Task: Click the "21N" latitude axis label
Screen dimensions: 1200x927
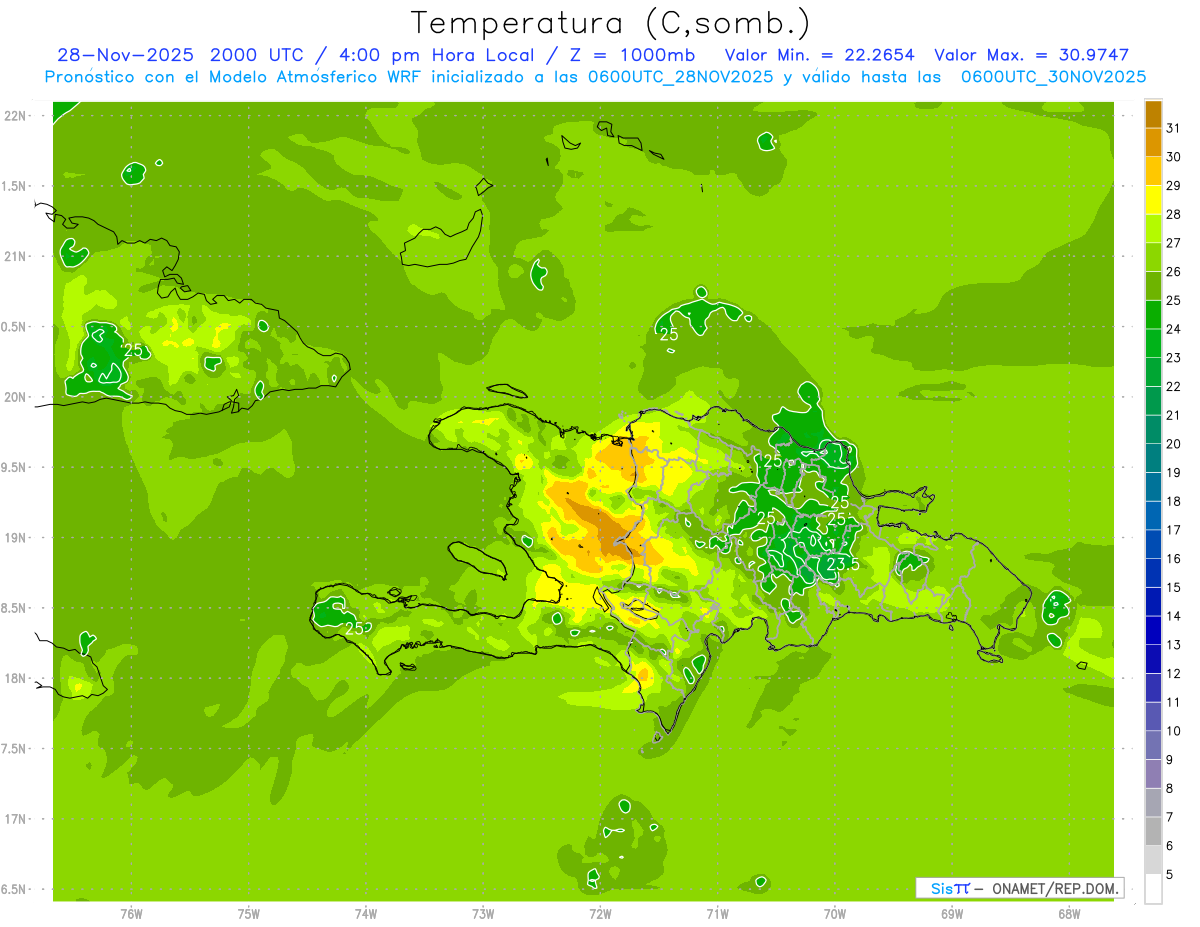Action: (15, 256)
